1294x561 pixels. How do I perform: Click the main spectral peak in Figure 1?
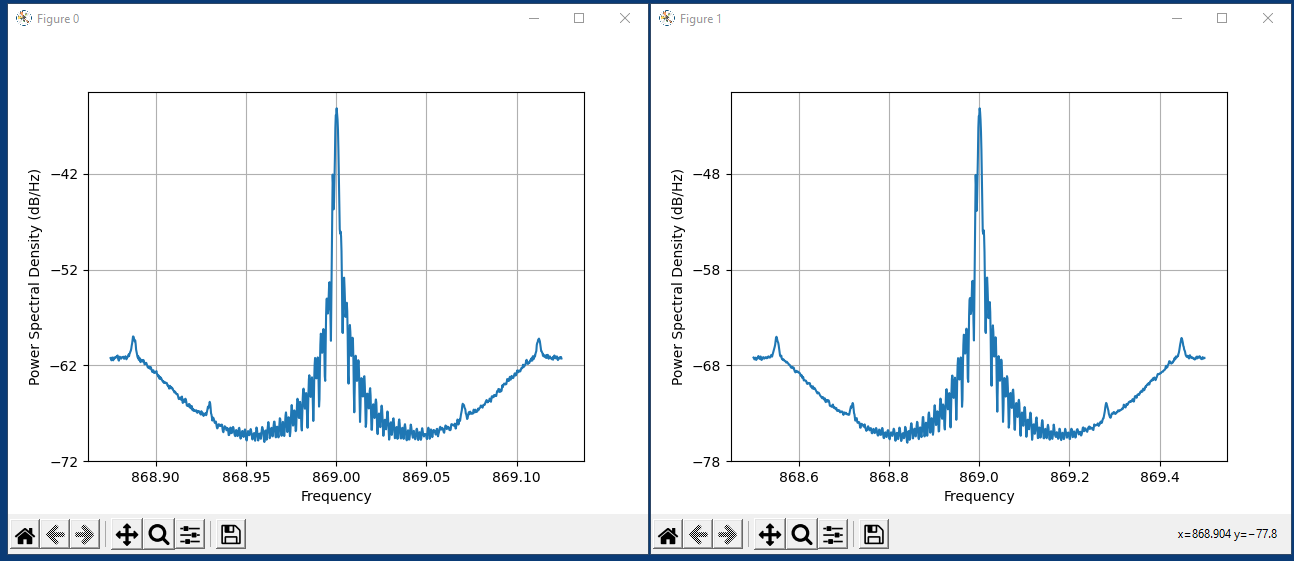(979, 110)
